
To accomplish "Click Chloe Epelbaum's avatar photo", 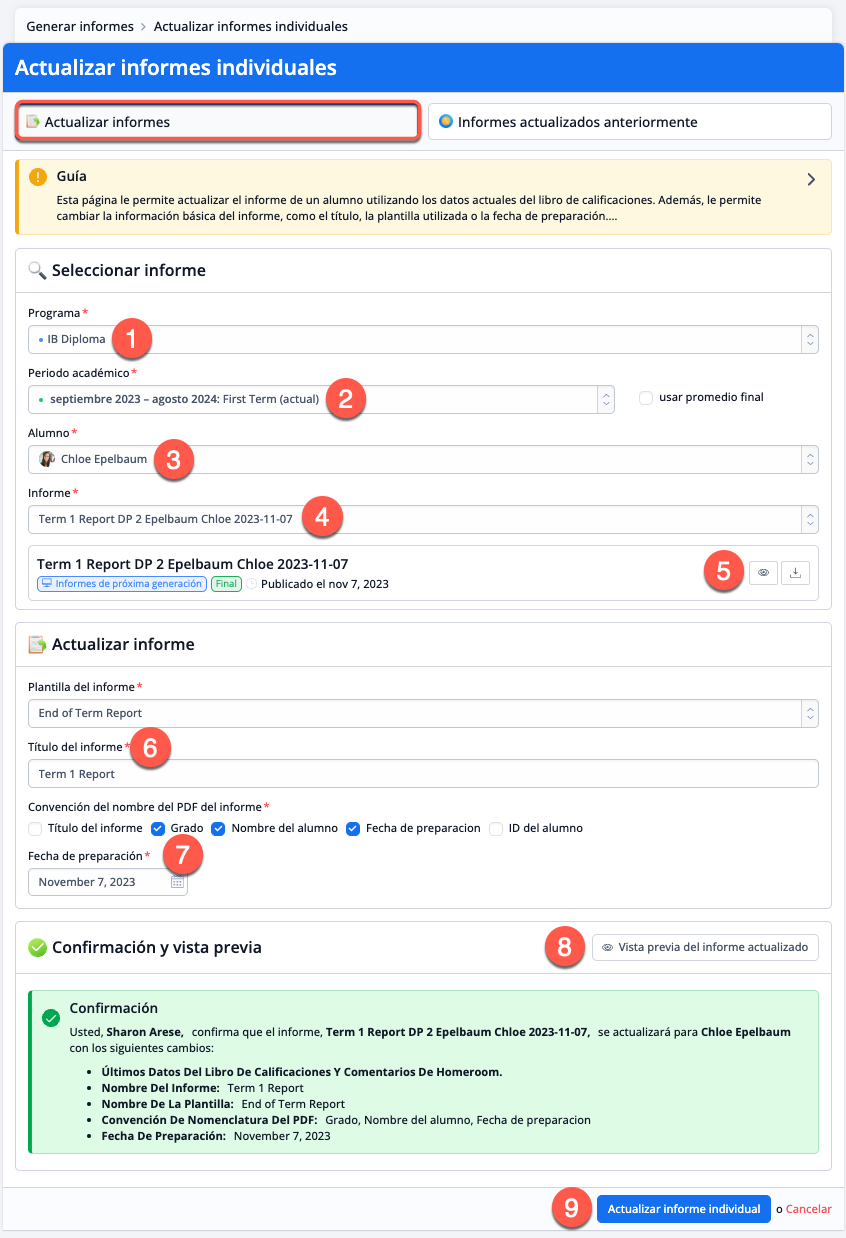I will pos(47,459).
